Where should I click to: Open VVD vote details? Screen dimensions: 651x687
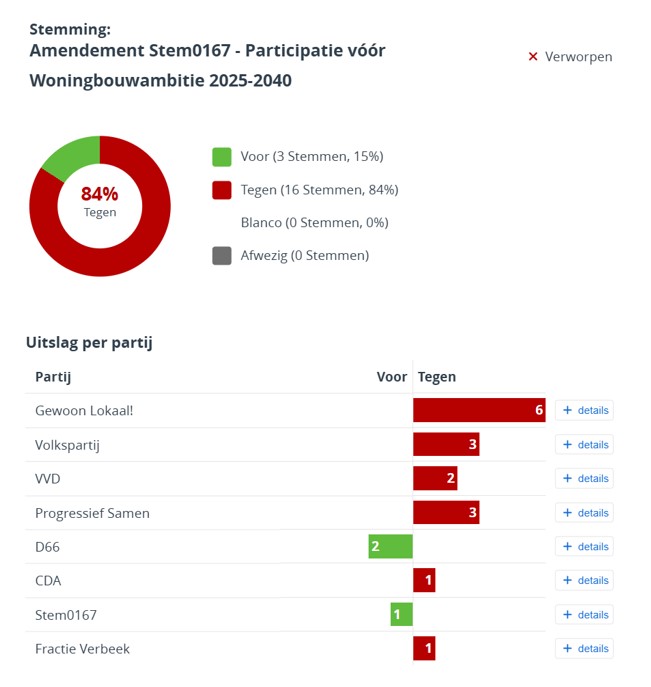(584, 479)
